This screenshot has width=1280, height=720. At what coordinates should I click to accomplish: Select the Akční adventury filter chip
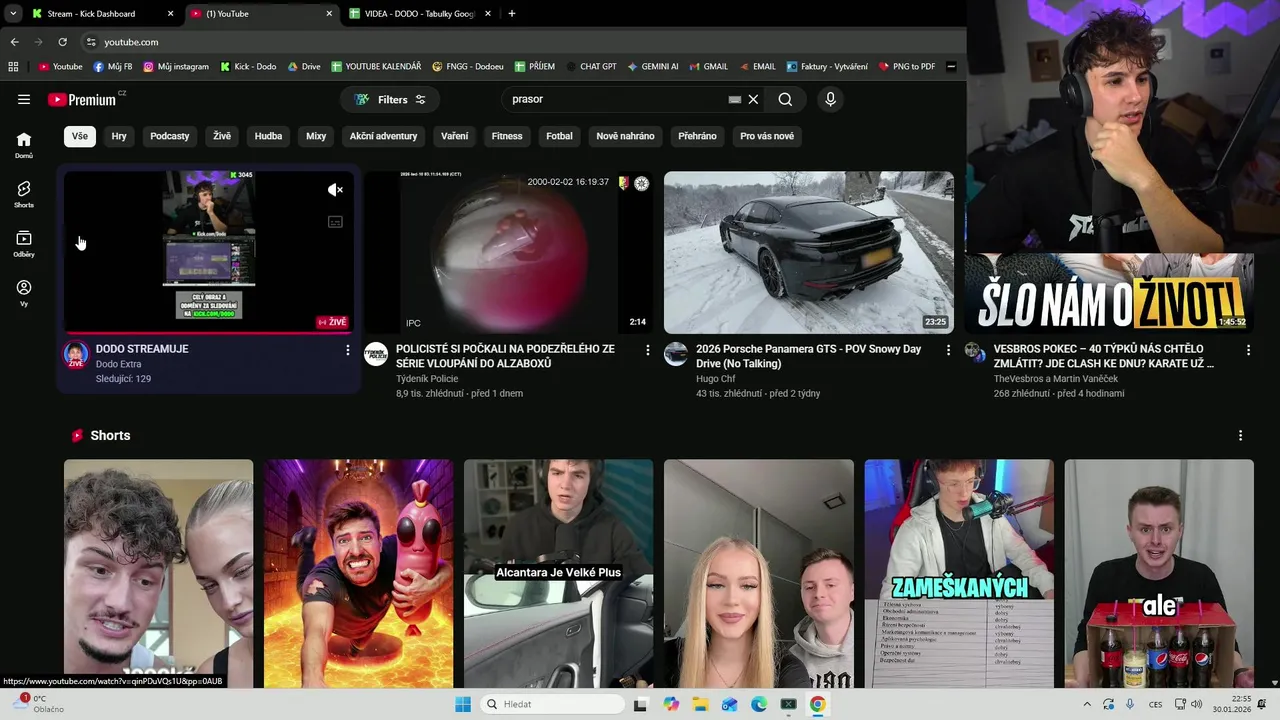(x=383, y=136)
